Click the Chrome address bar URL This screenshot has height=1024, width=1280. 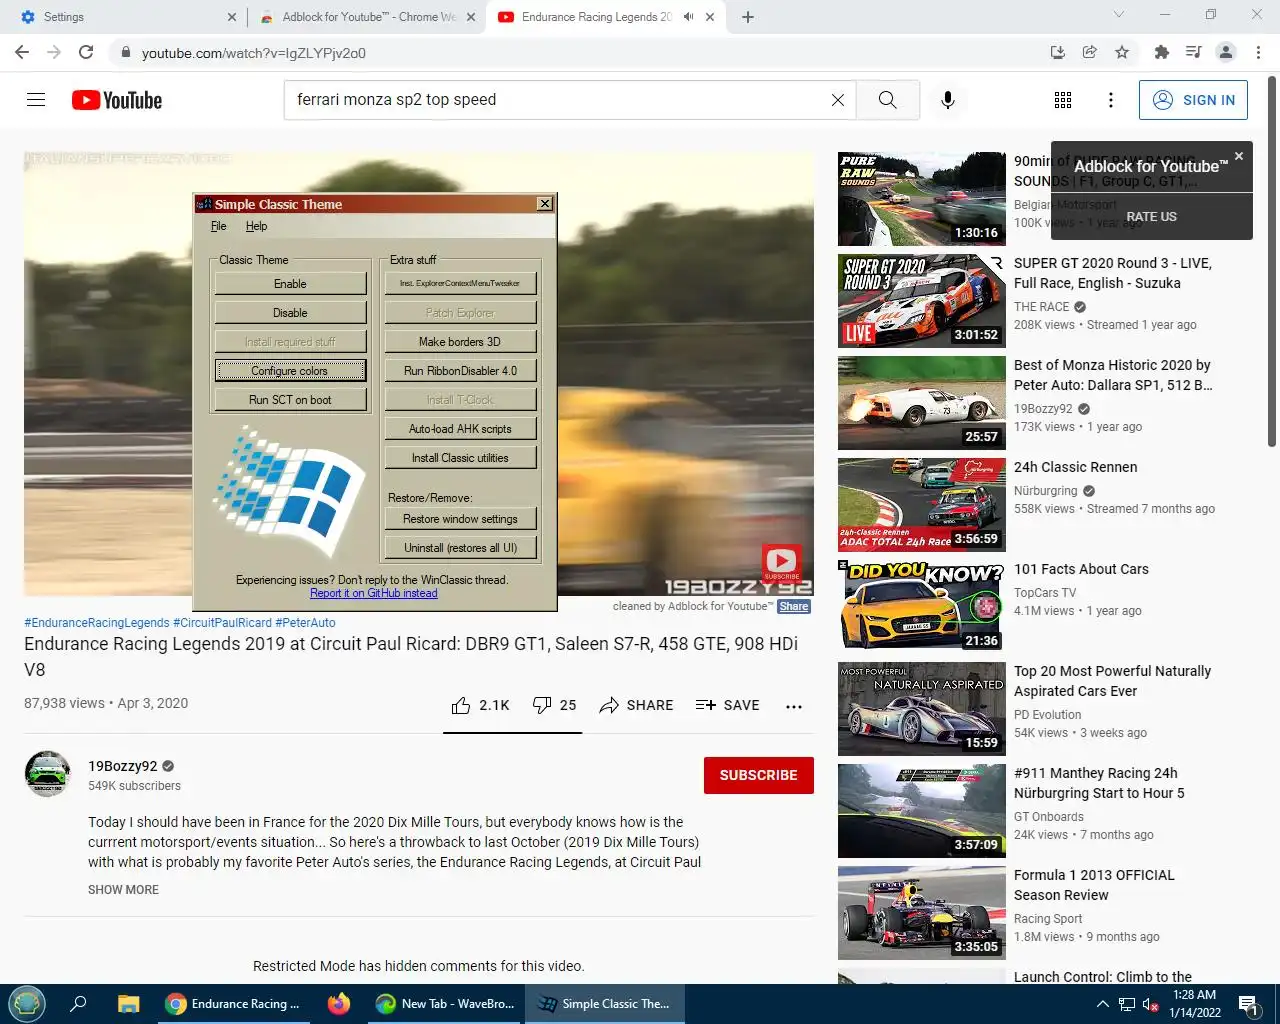tap(254, 53)
